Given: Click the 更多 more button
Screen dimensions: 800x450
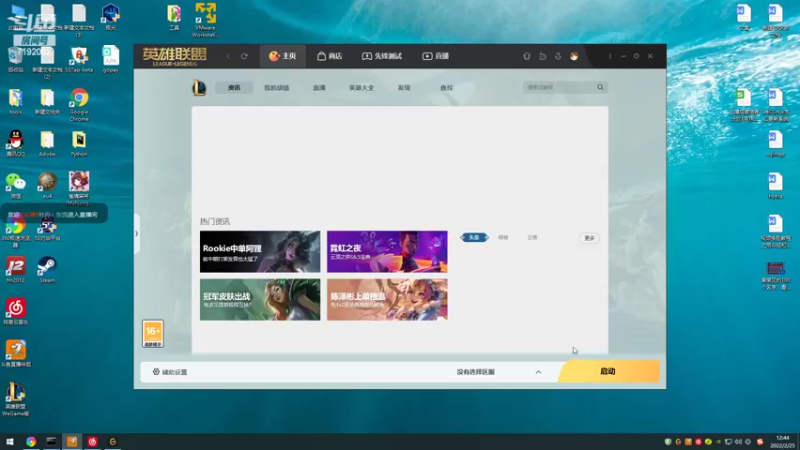Looking at the screenshot, I should click(589, 238).
